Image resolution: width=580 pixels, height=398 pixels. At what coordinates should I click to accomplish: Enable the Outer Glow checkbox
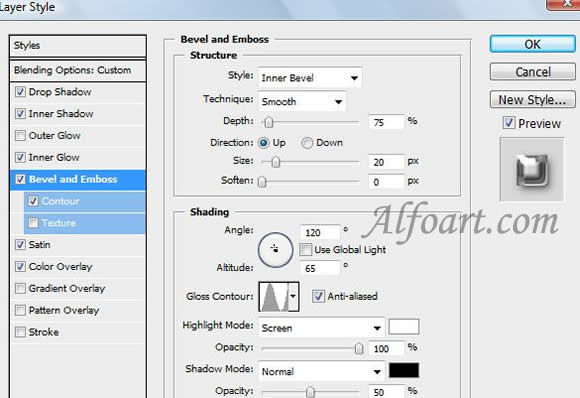click(x=20, y=135)
